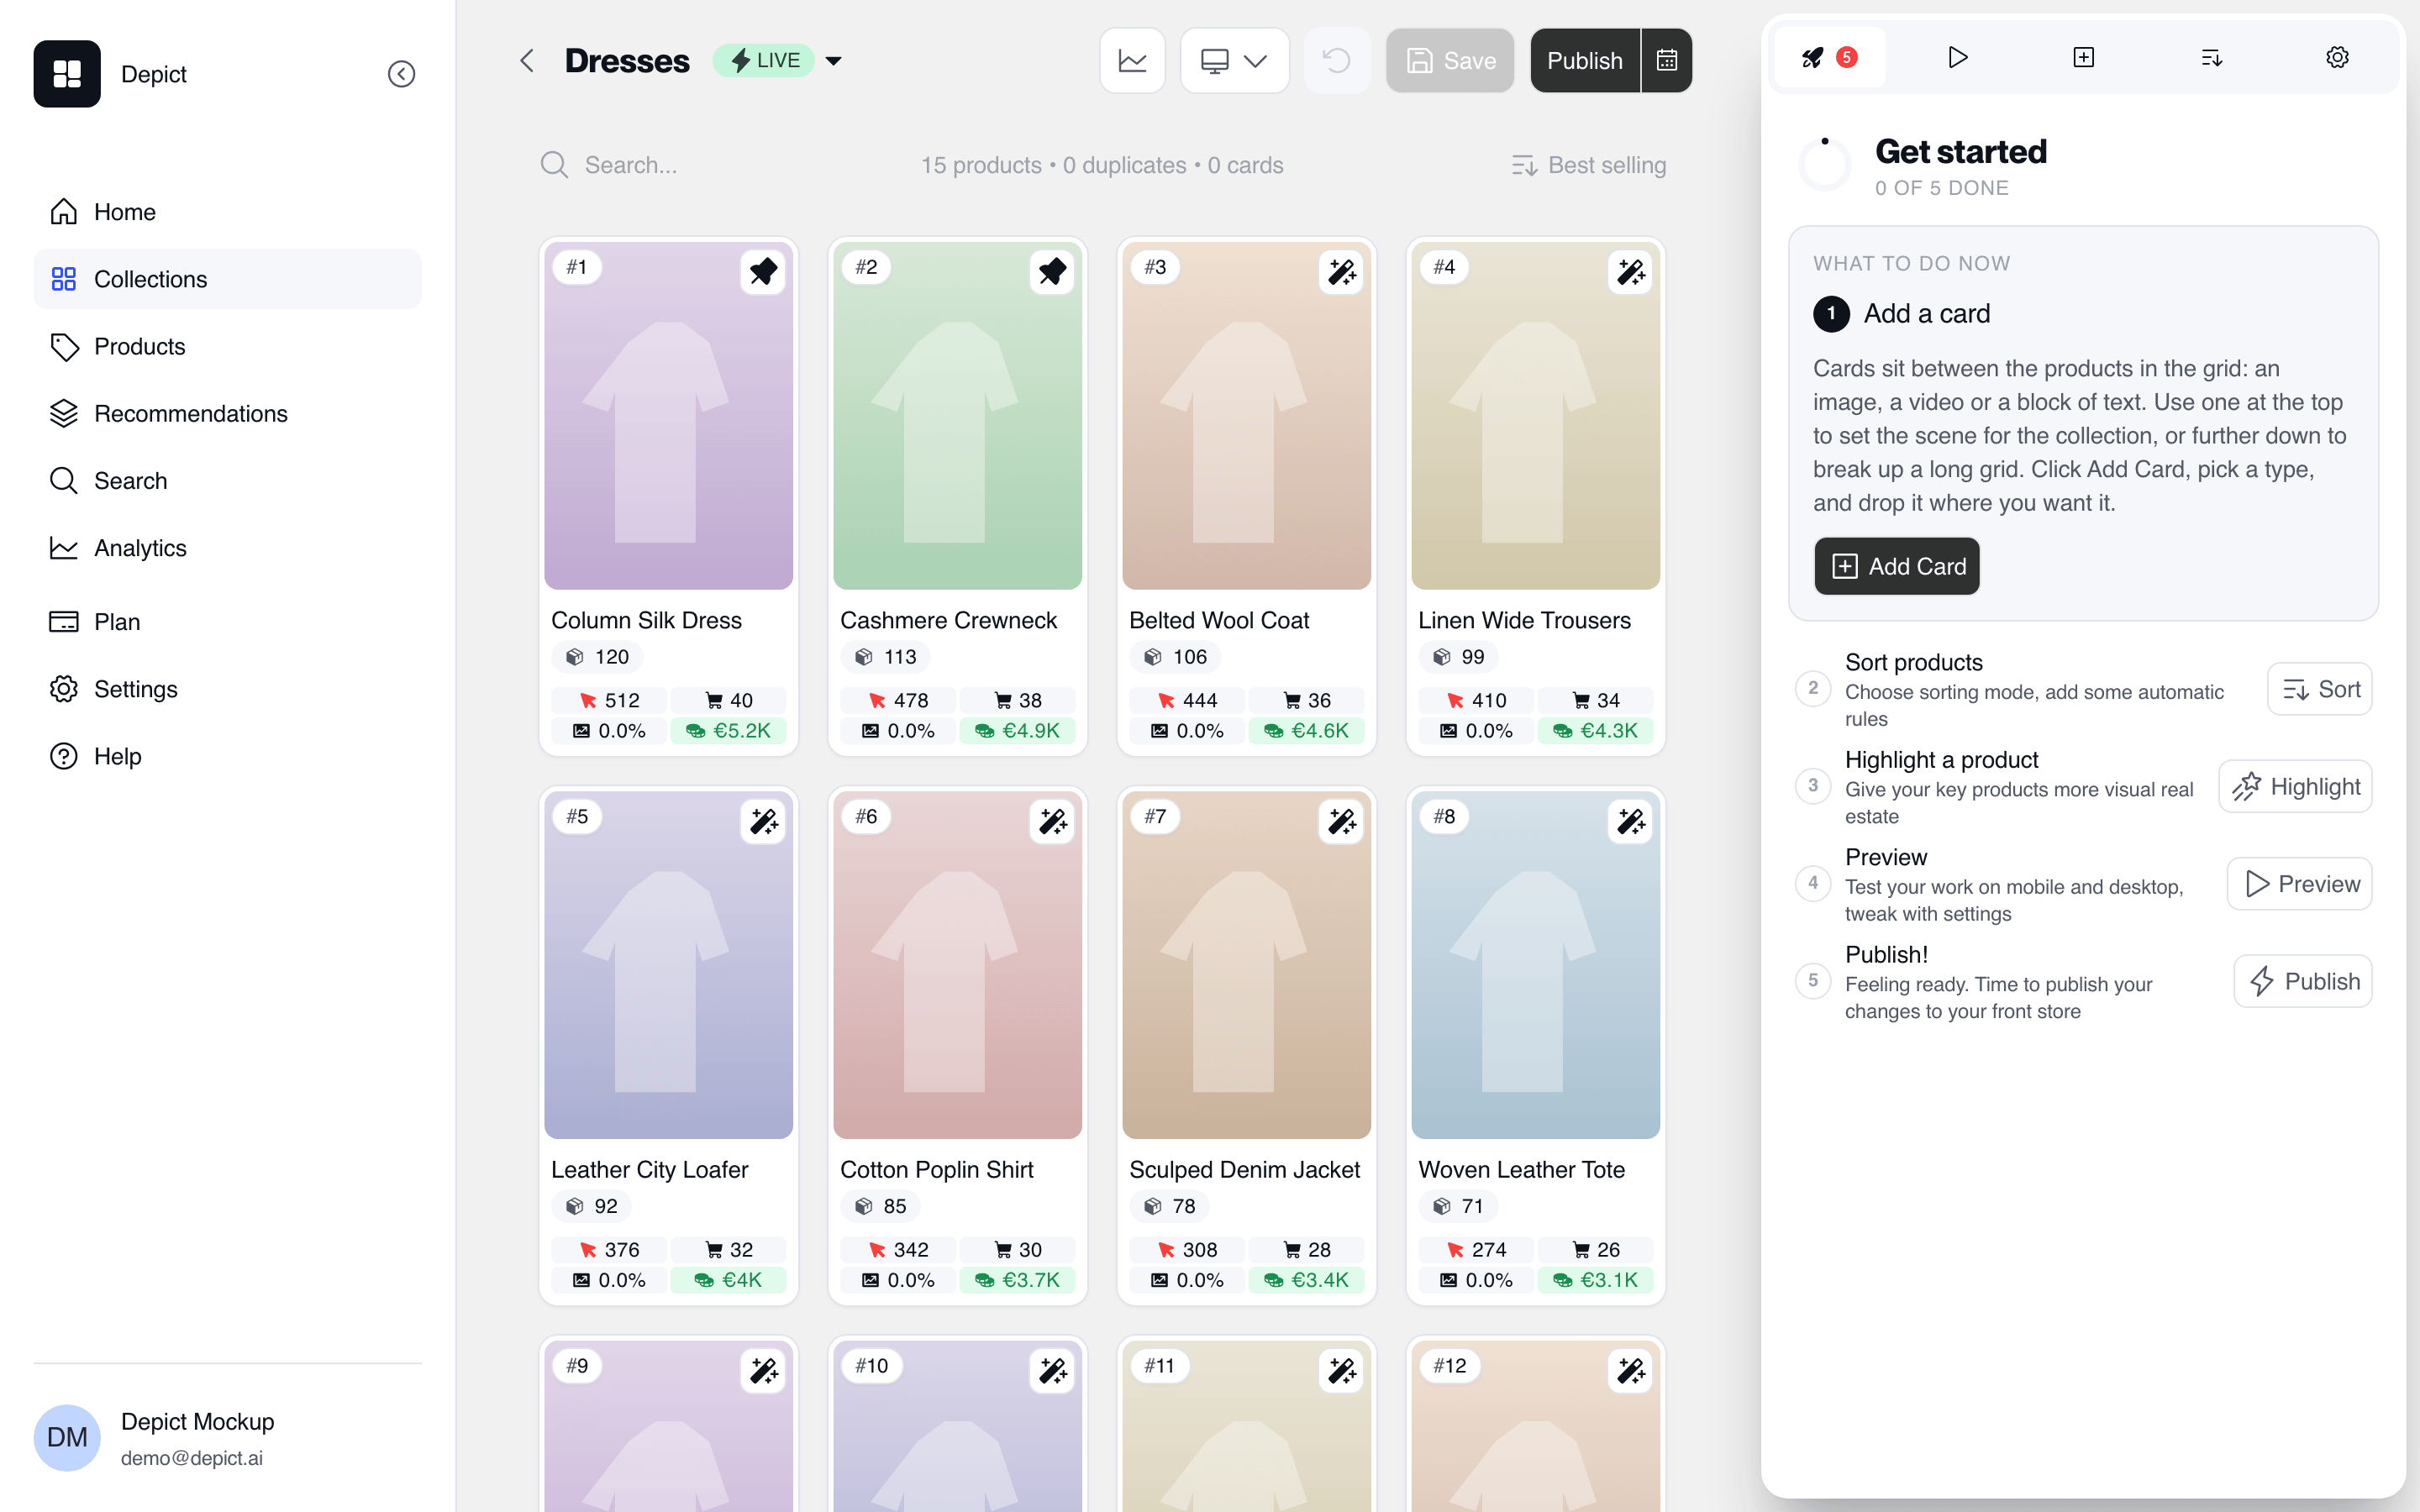
Task: Click the Sculped Denim Jacket title
Action: 1244,1169
